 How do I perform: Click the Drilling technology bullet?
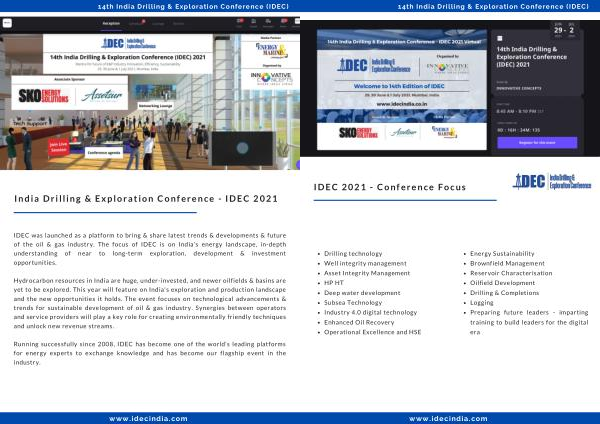tap(353, 254)
